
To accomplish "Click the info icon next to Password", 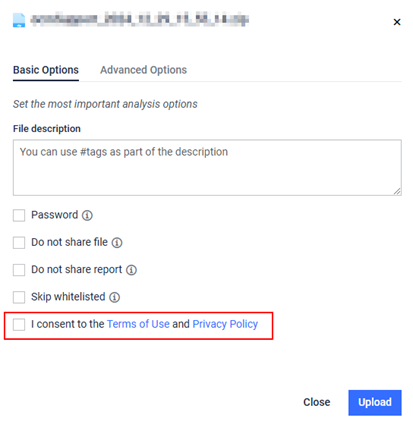I will (87, 215).
